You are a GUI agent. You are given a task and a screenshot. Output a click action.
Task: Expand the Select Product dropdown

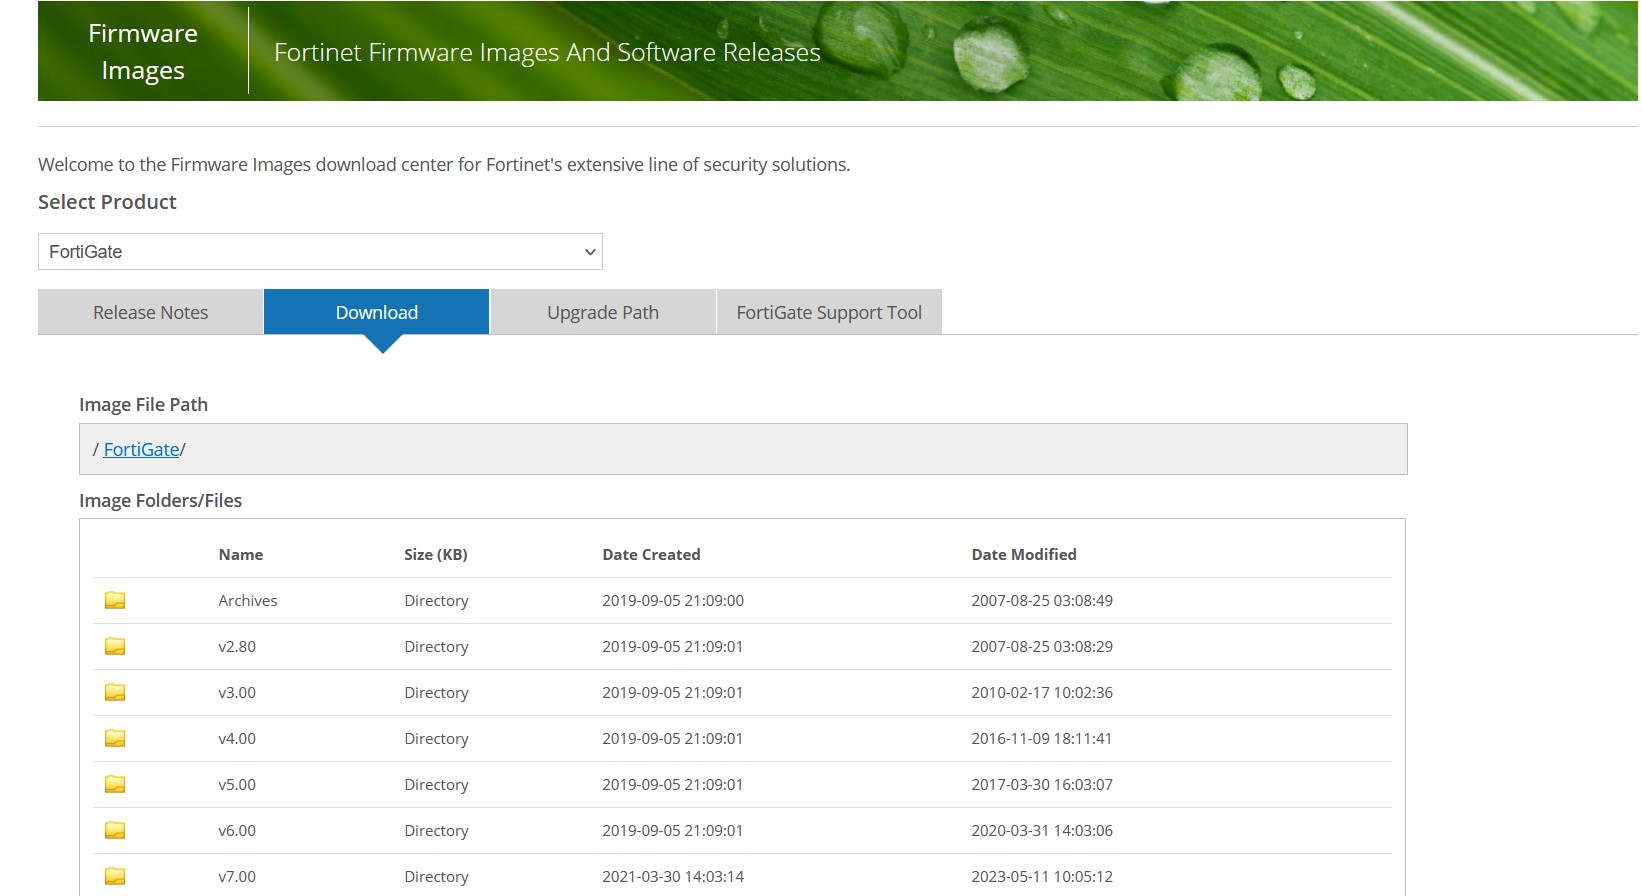[x=320, y=252]
